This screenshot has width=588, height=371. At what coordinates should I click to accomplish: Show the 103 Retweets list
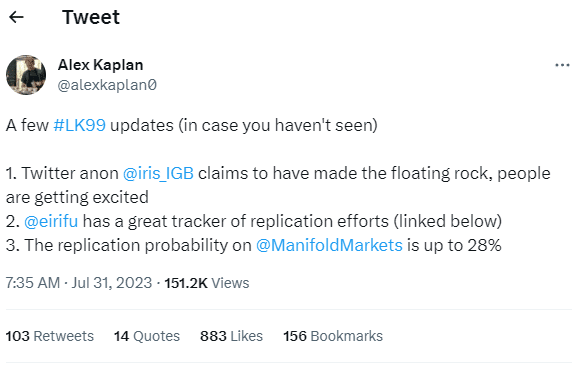click(x=50, y=336)
